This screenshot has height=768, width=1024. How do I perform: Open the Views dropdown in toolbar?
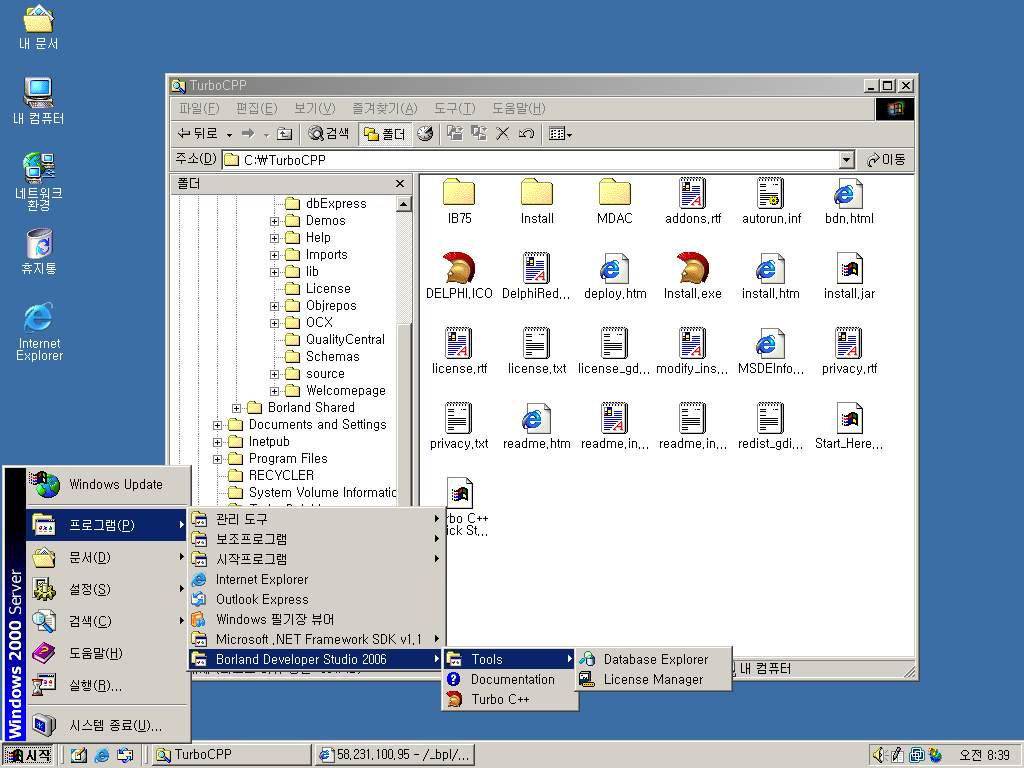click(x=560, y=133)
